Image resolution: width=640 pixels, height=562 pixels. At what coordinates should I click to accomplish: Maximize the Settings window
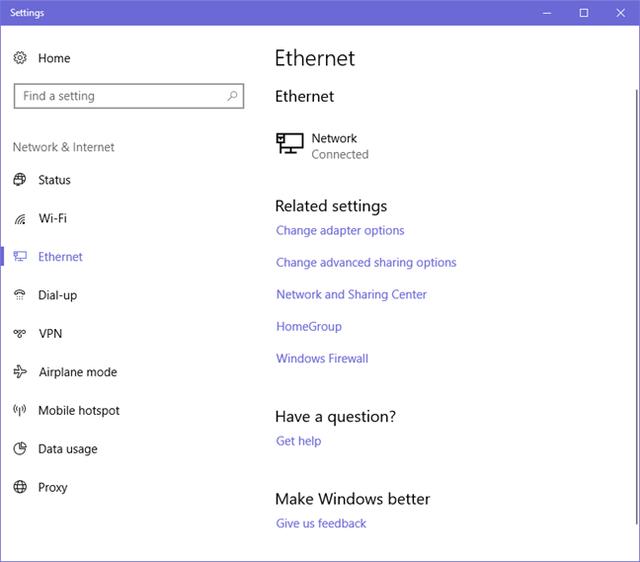584,13
